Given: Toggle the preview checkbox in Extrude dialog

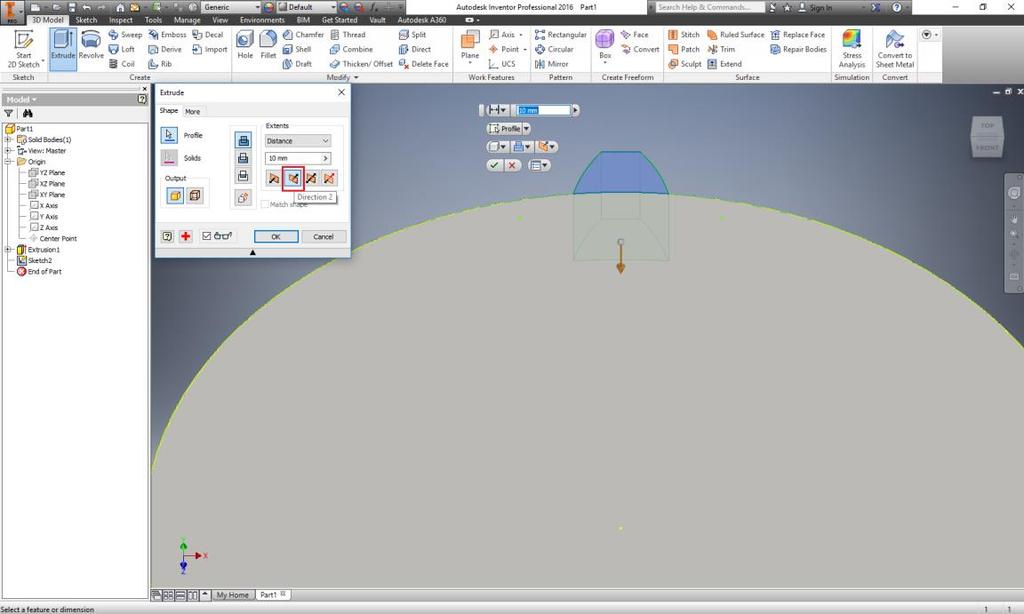Looking at the screenshot, I should [x=207, y=236].
